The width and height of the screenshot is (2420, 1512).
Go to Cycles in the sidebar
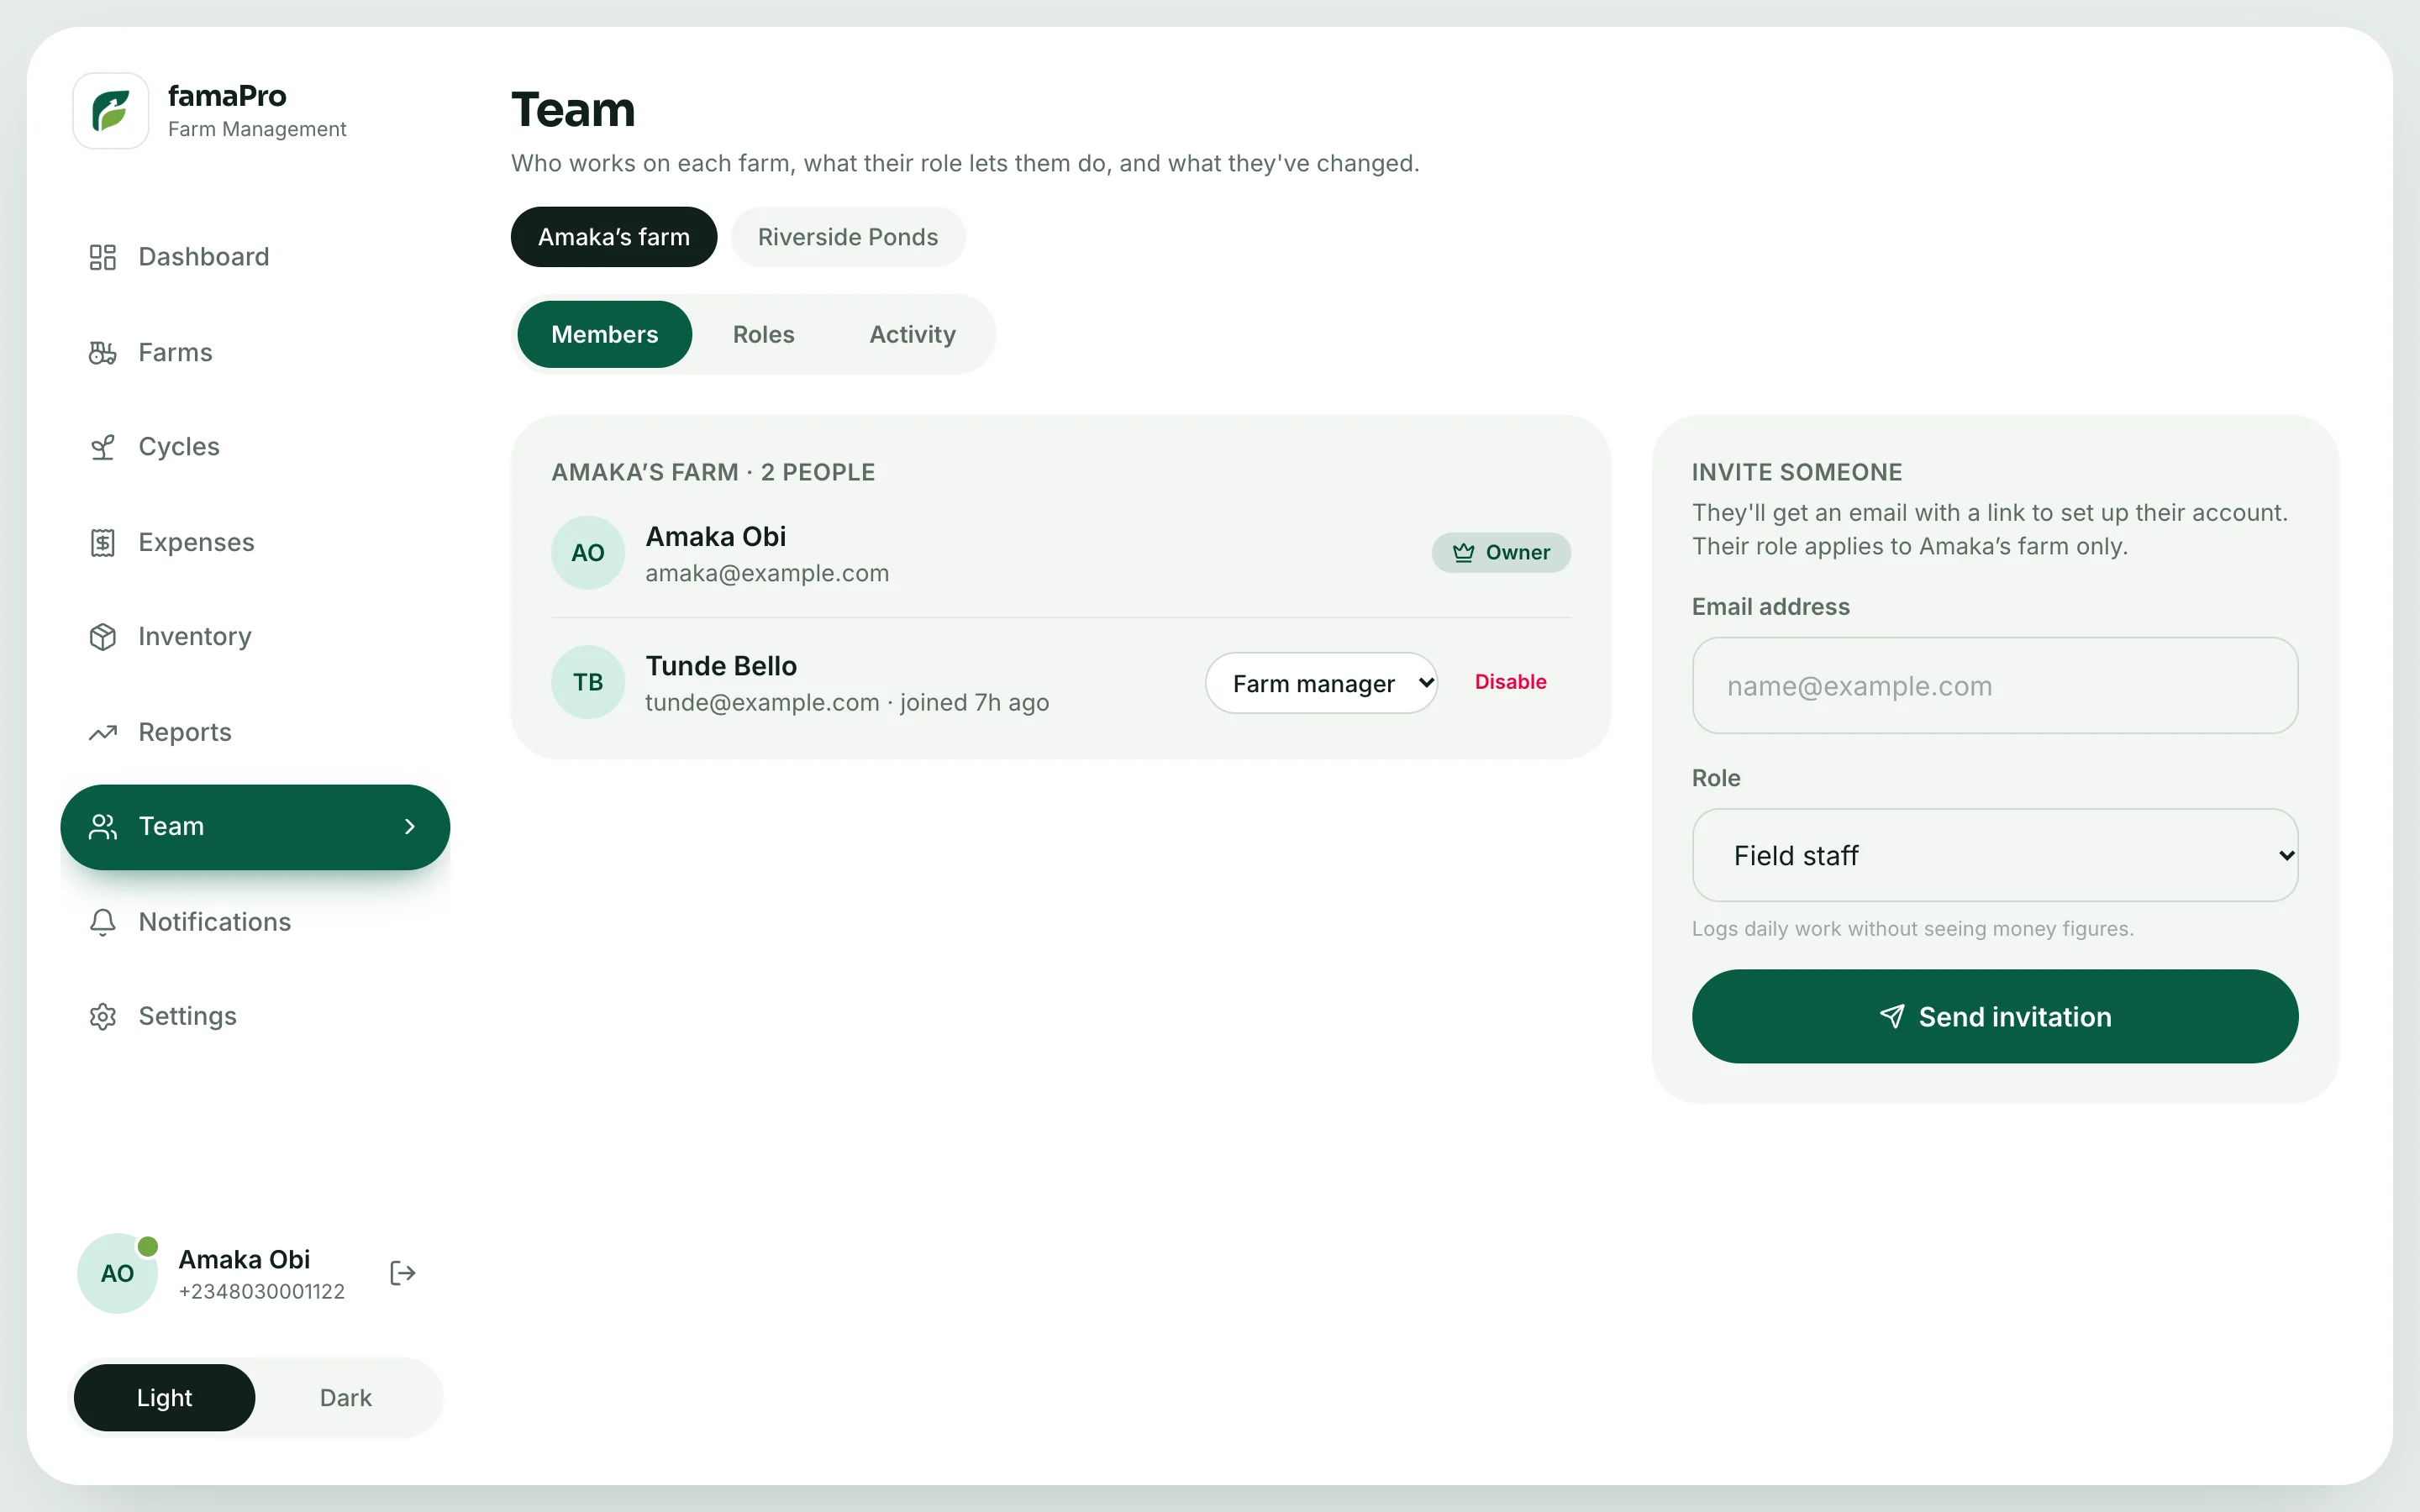[x=255, y=447]
